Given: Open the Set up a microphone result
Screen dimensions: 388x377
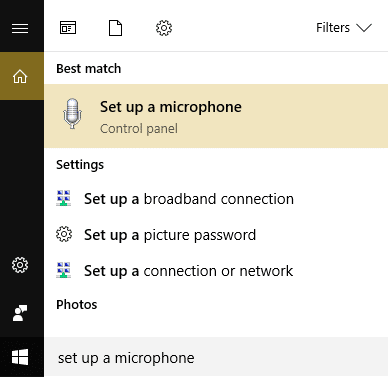Looking at the screenshot, I should [x=216, y=116].
